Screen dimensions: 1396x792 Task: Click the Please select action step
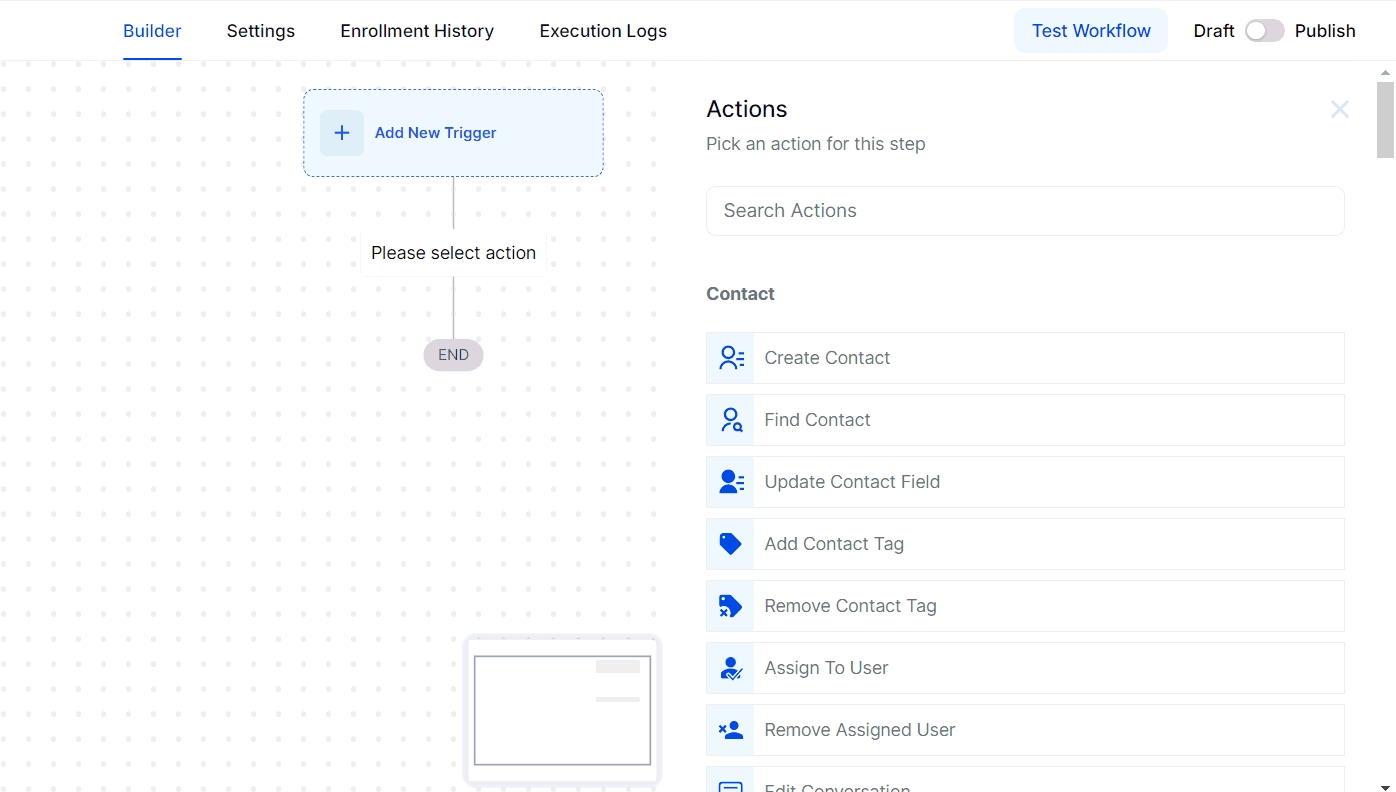pos(453,253)
